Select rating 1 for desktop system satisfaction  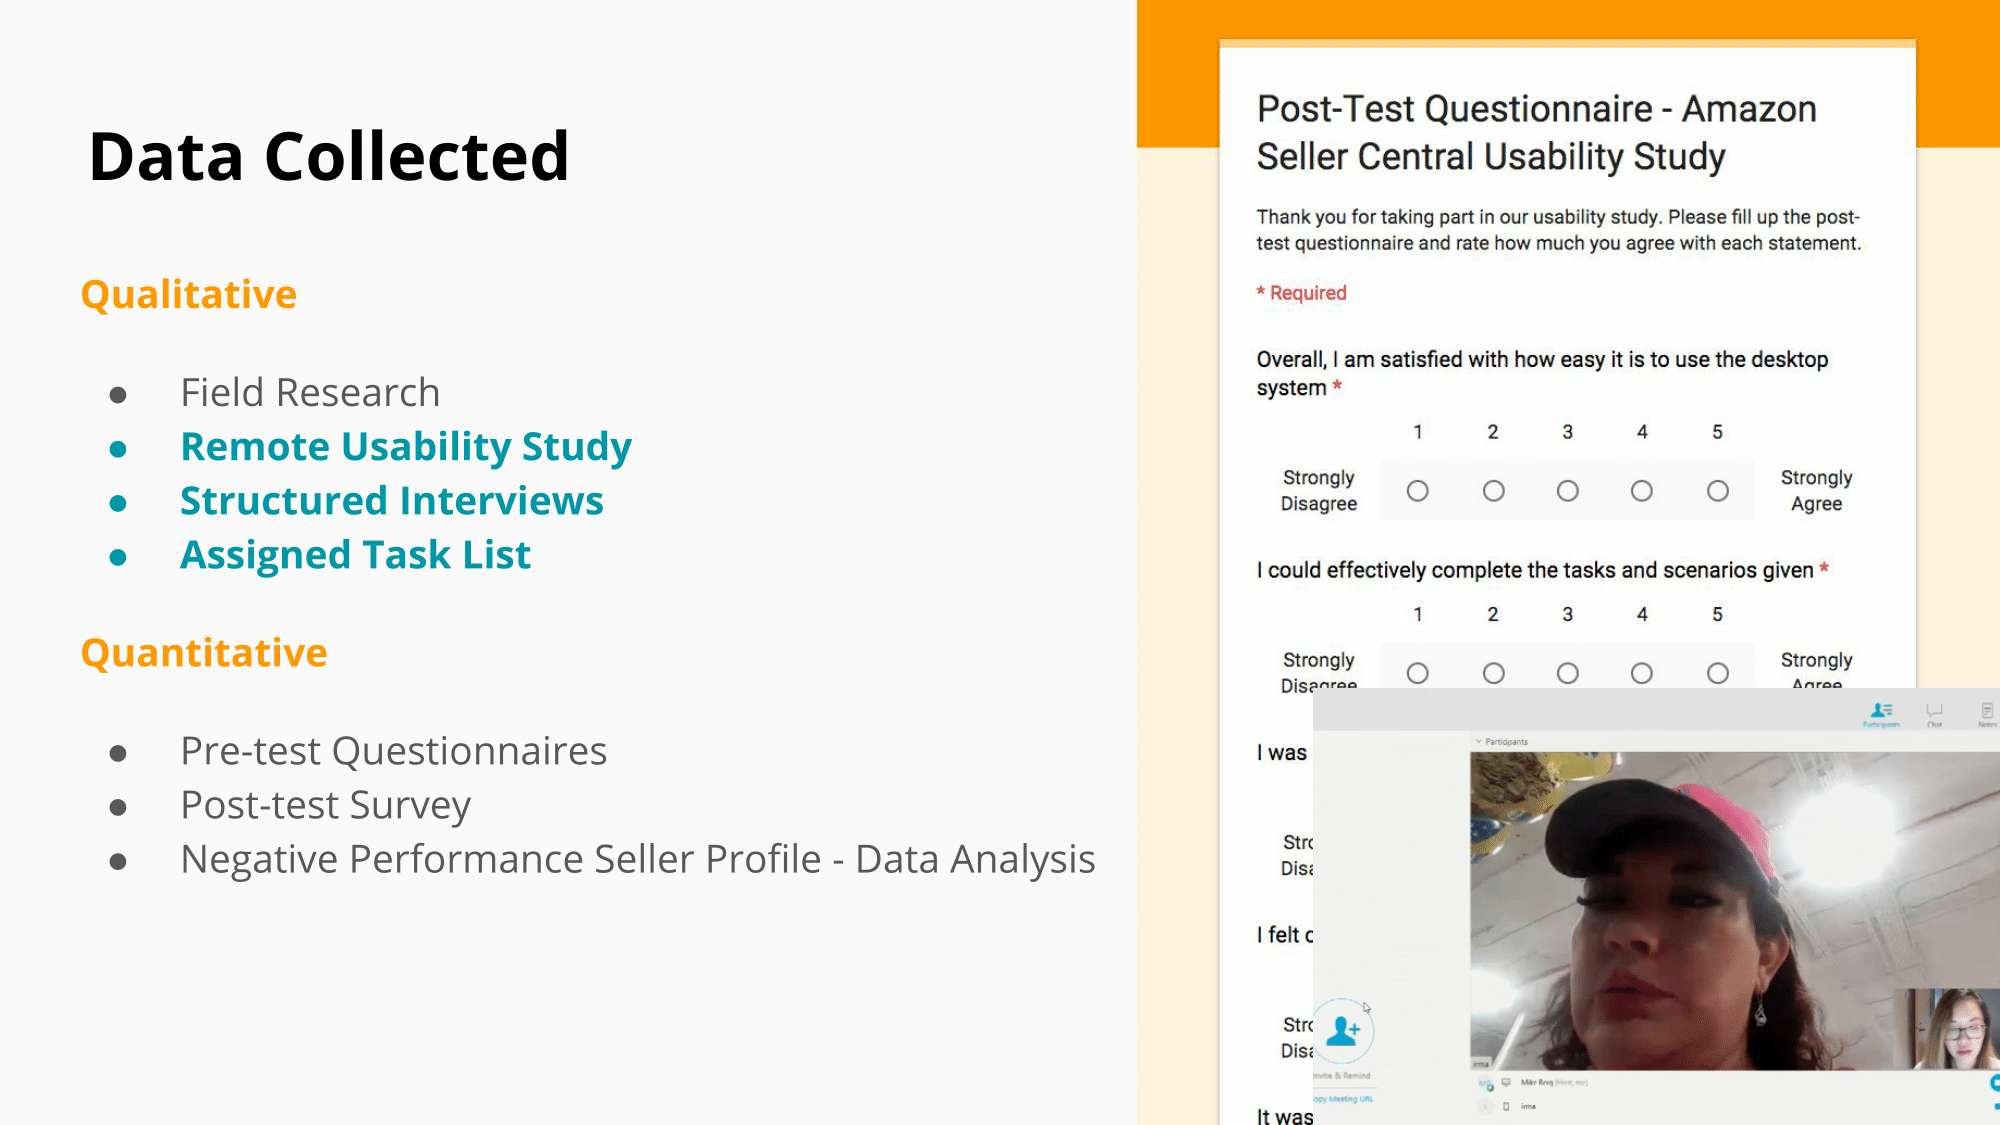tap(1417, 491)
